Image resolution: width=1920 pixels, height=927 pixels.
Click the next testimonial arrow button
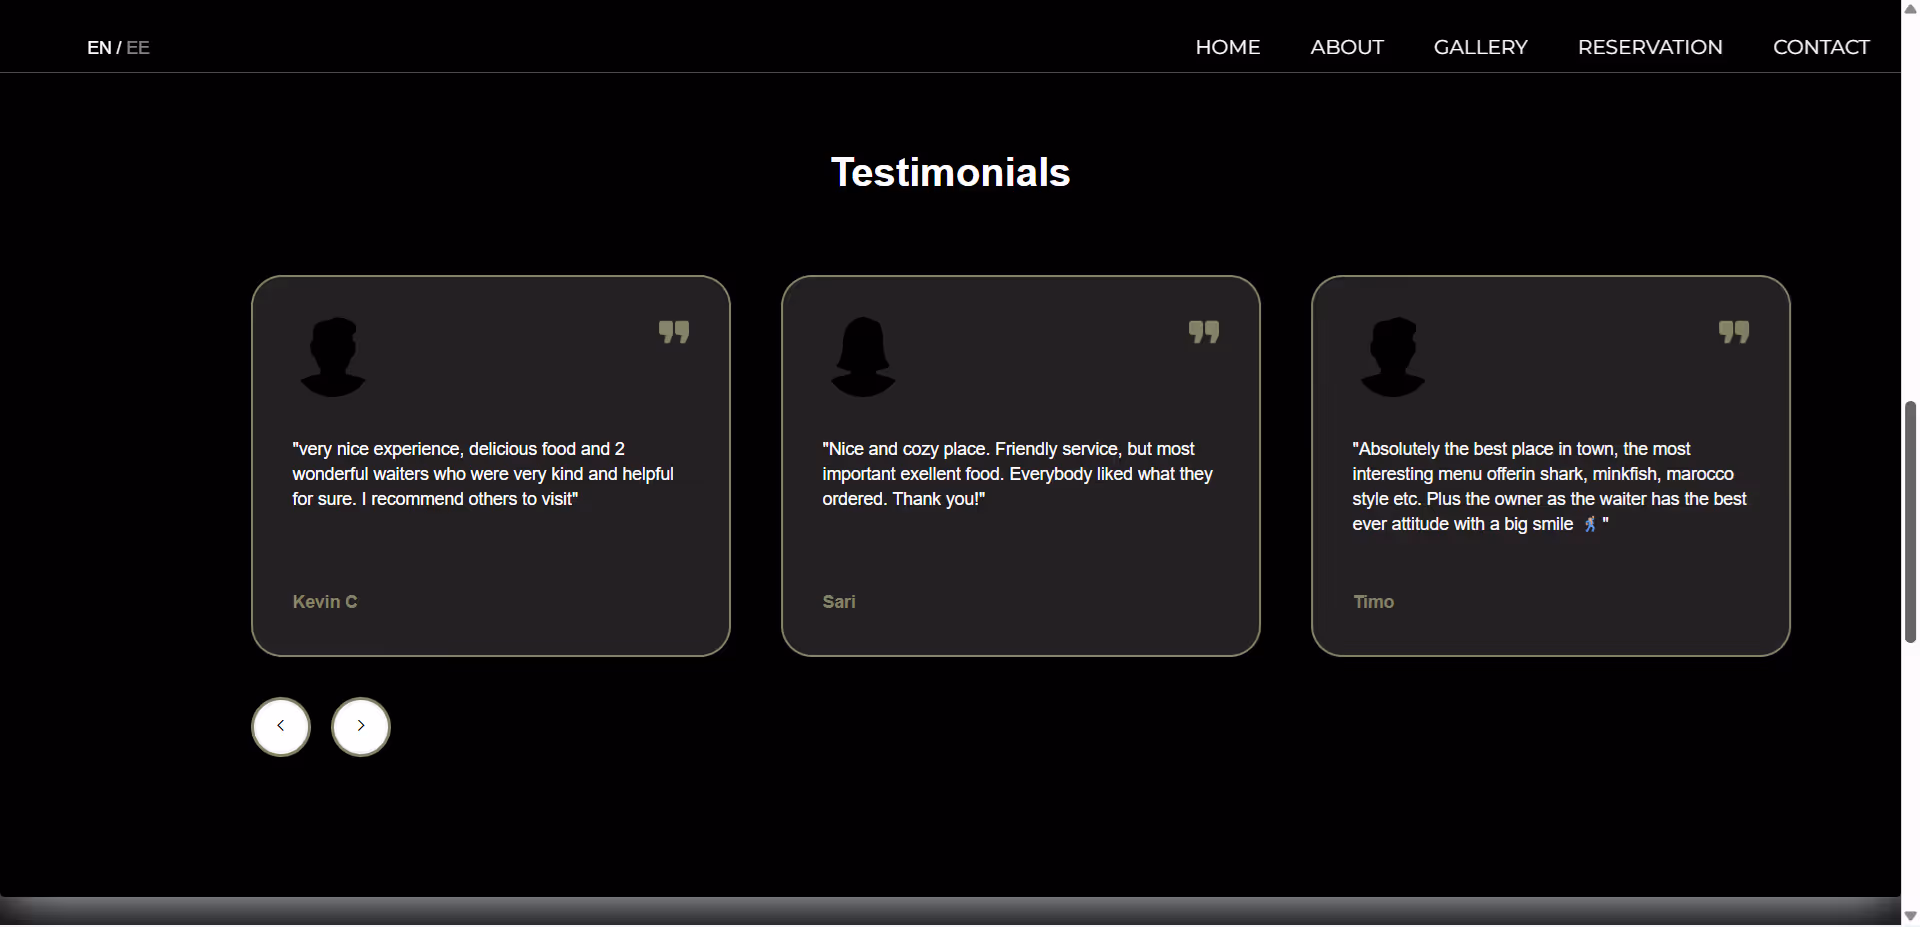pos(361,727)
